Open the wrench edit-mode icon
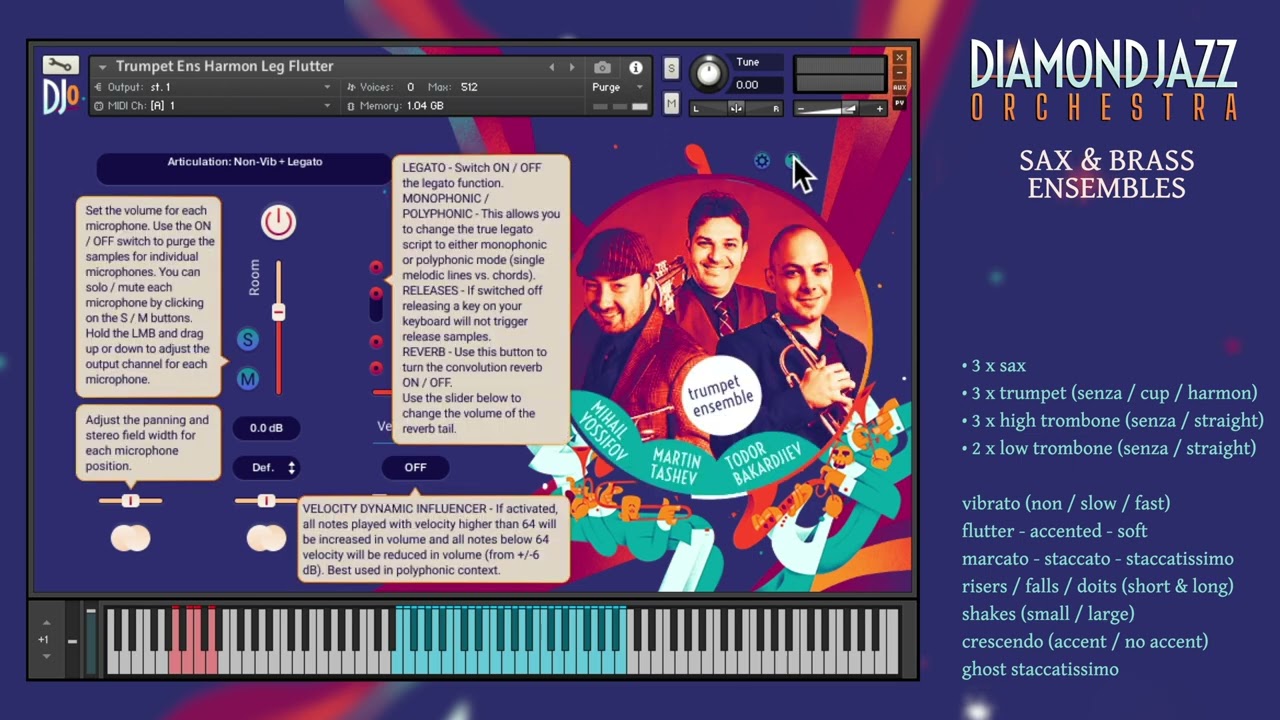1280x720 pixels. click(x=60, y=66)
